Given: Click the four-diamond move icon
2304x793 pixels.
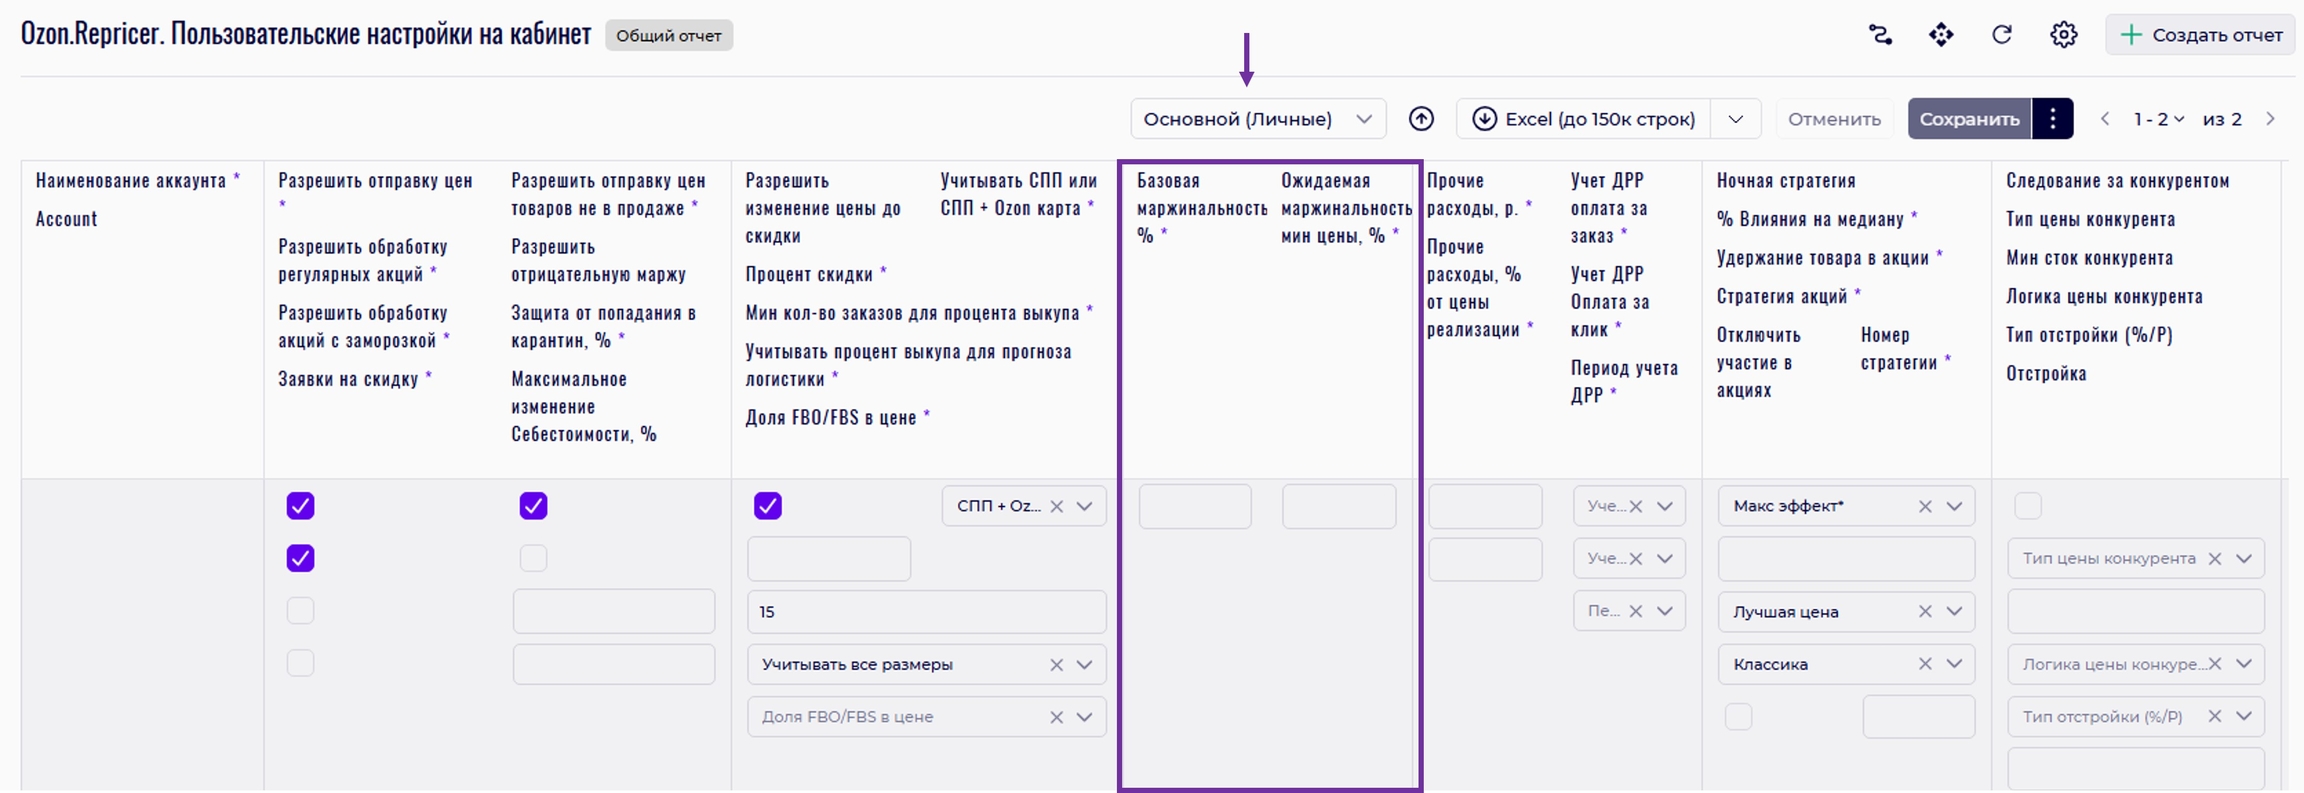Looking at the screenshot, I should [1940, 35].
